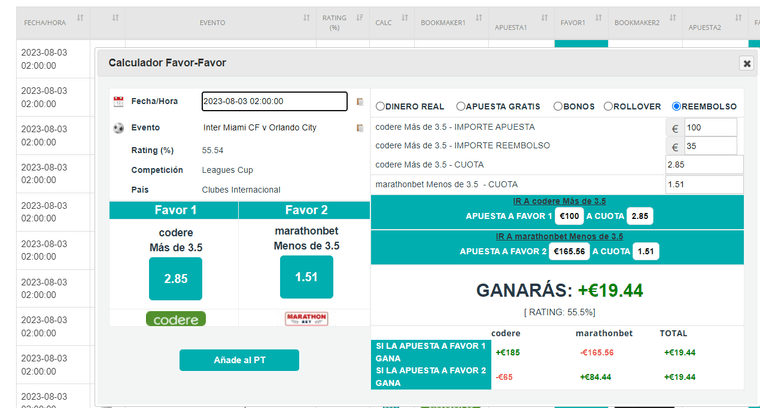Click the calendar icon beside Fecha/Hora
This screenshot has height=408, width=760.
tap(118, 101)
